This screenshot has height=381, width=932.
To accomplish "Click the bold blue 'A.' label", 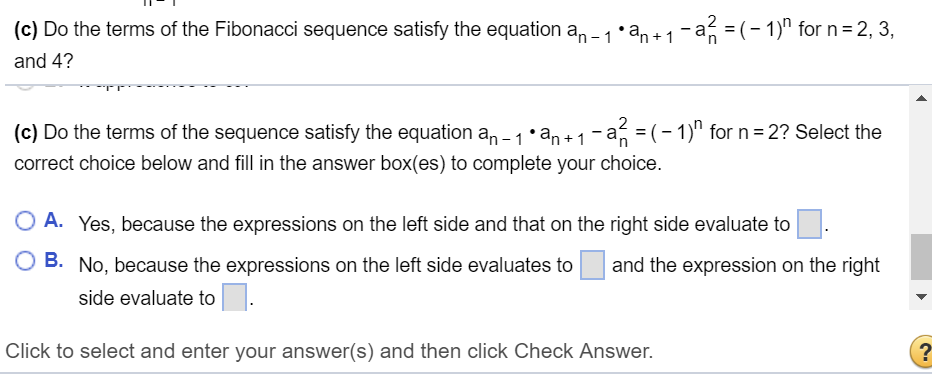I will pyautogui.click(x=54, y=221).
